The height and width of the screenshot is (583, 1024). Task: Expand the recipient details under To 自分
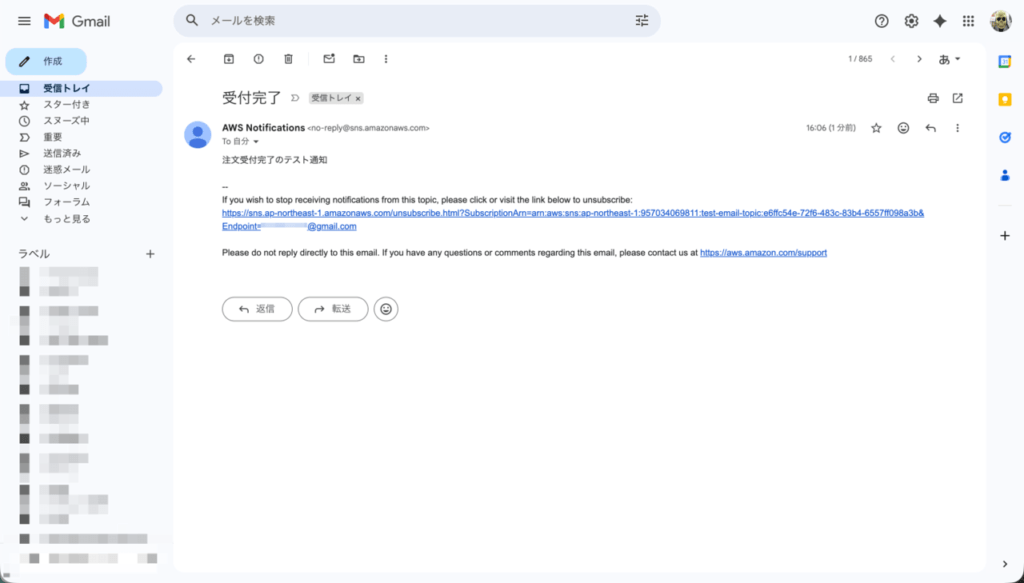257,140
